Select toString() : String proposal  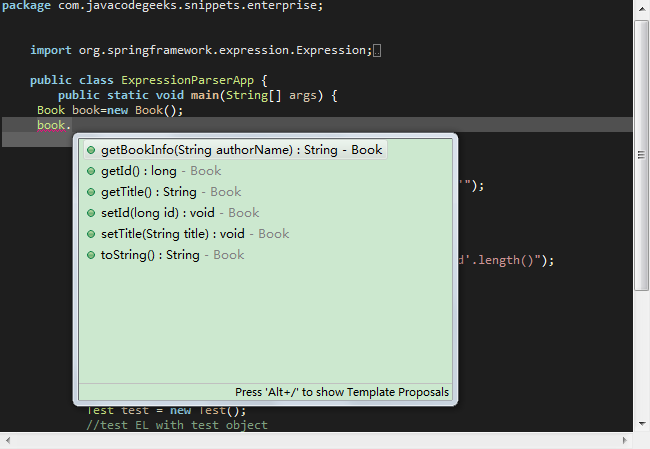pos(165,255)
